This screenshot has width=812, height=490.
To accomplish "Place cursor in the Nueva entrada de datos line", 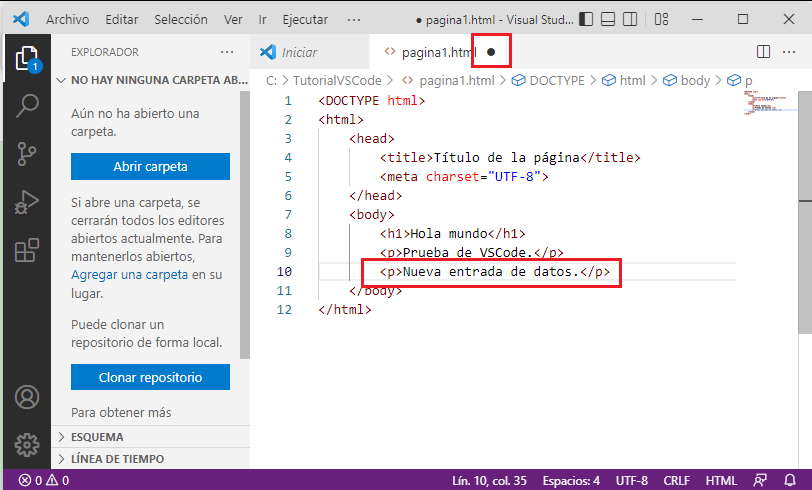I will click(495, 271).
